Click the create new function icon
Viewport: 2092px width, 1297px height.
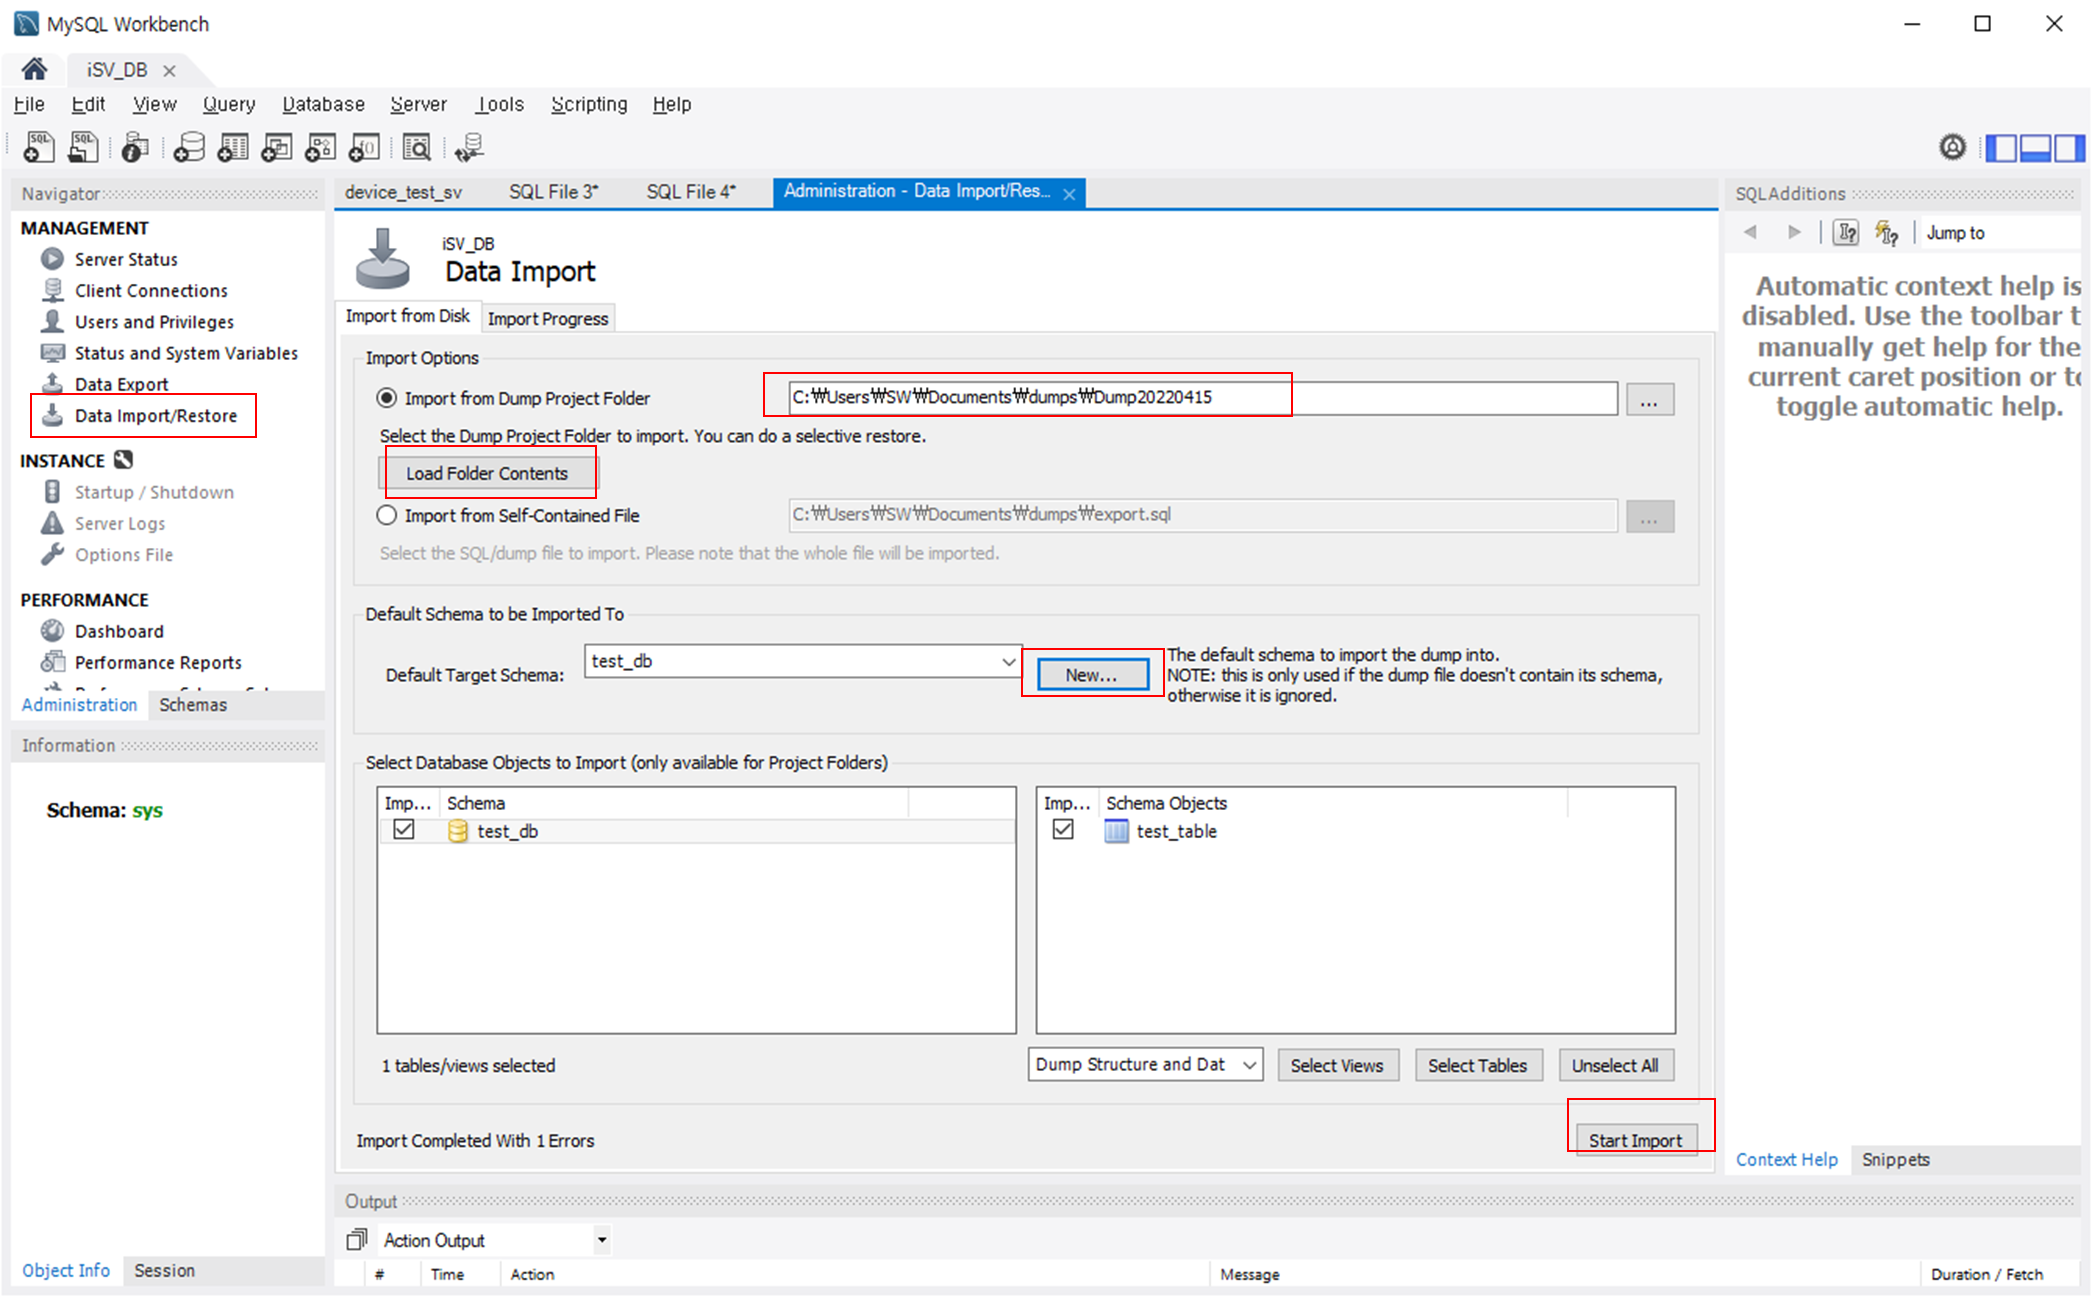[x=364, y=148]
